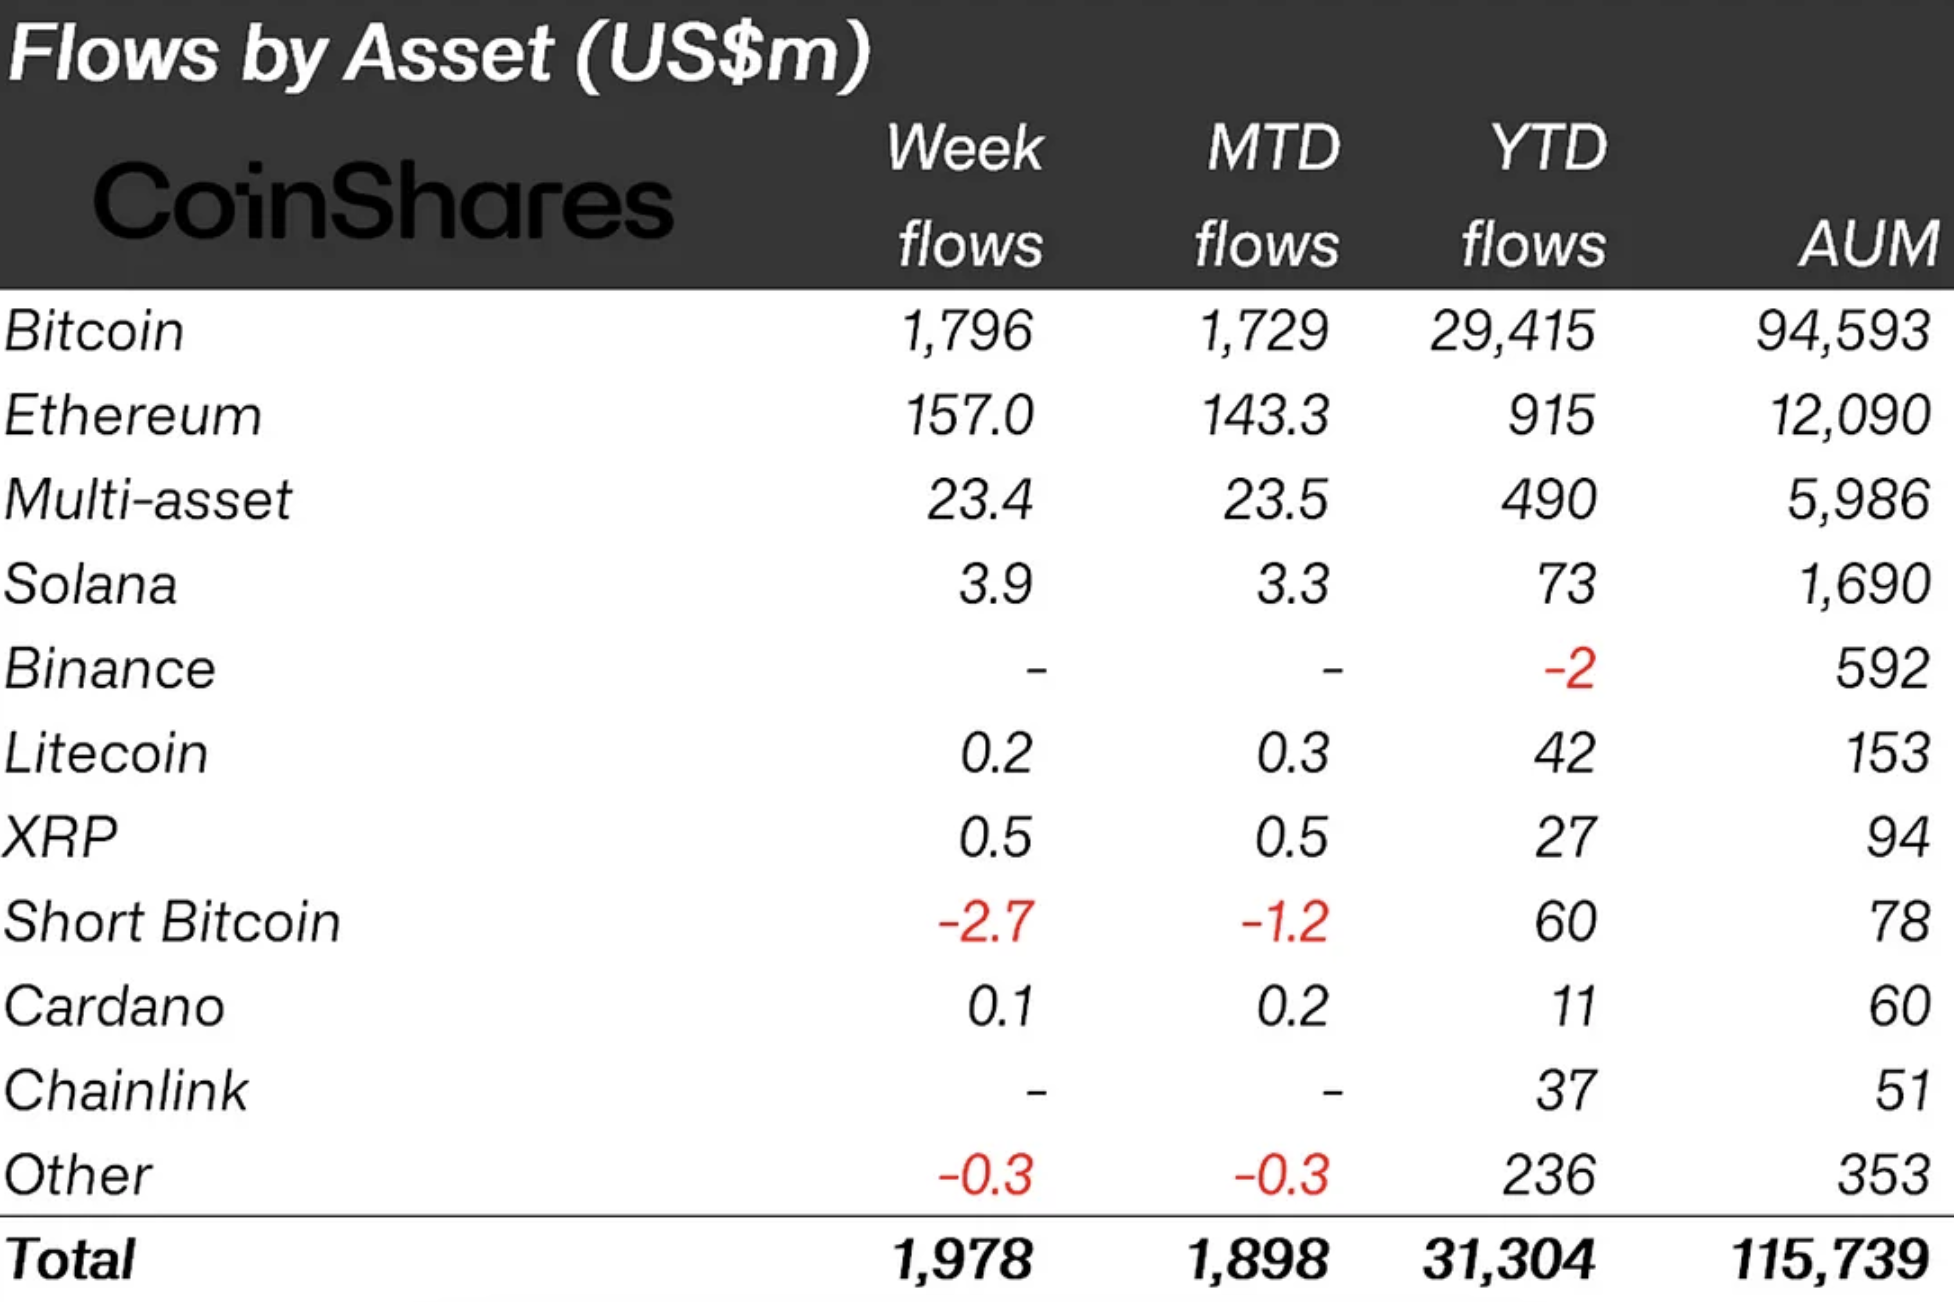Click the Ethereum row label
Screen dimensions: 1954x1302
tap(133, 415)
